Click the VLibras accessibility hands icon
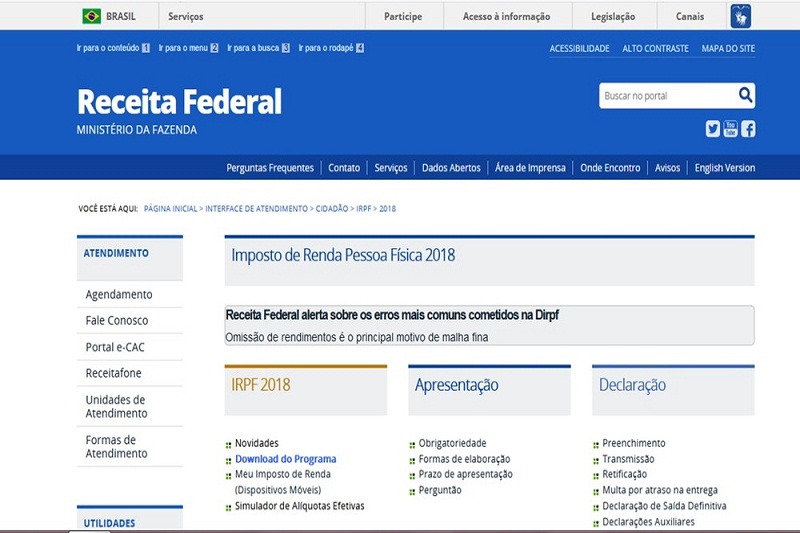The image size is (800, 533). (740, 16)
